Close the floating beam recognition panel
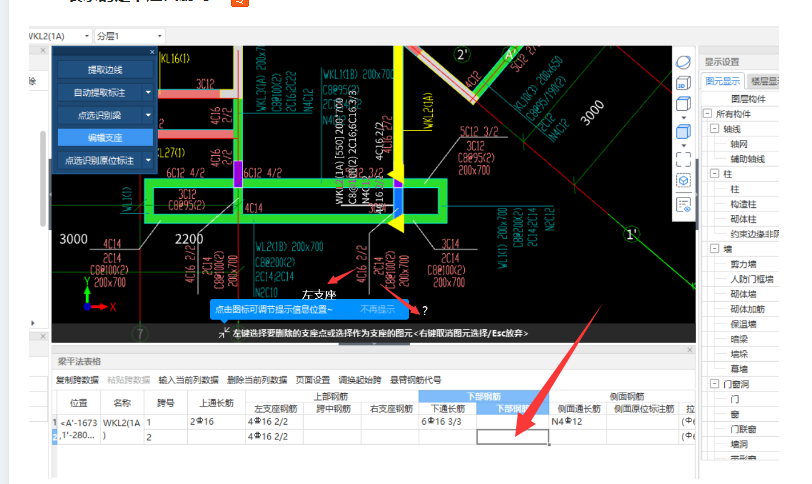 152,52
